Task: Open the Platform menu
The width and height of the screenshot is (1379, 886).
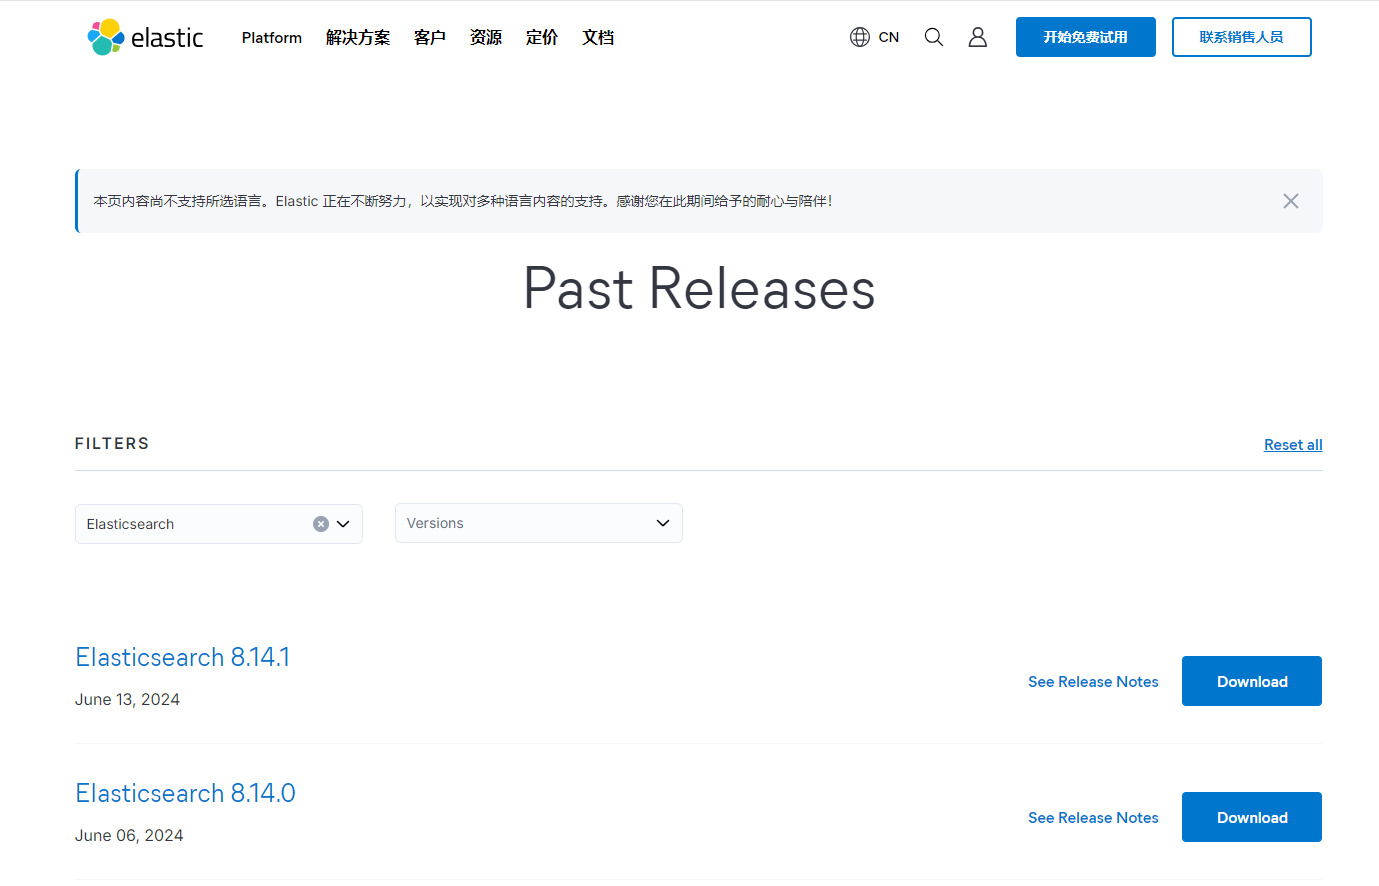Action: [x=272, y=37]
